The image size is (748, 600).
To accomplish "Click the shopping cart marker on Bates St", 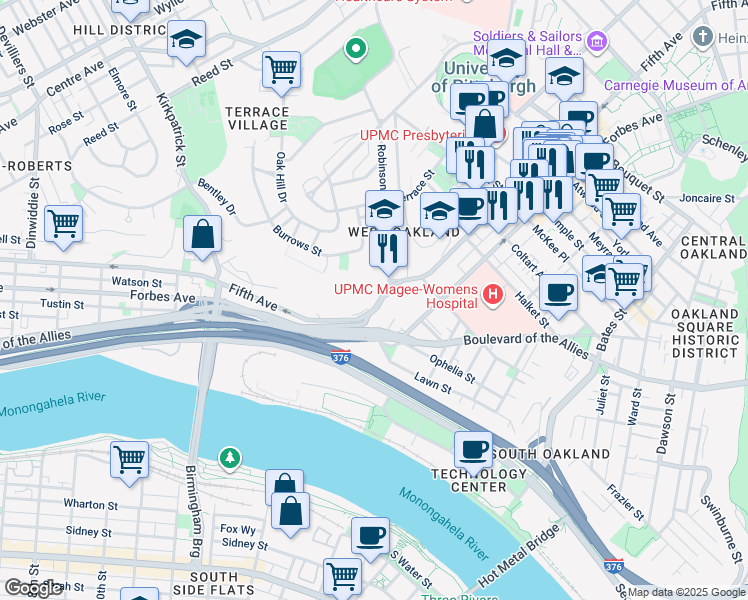I will pos(624,283).
